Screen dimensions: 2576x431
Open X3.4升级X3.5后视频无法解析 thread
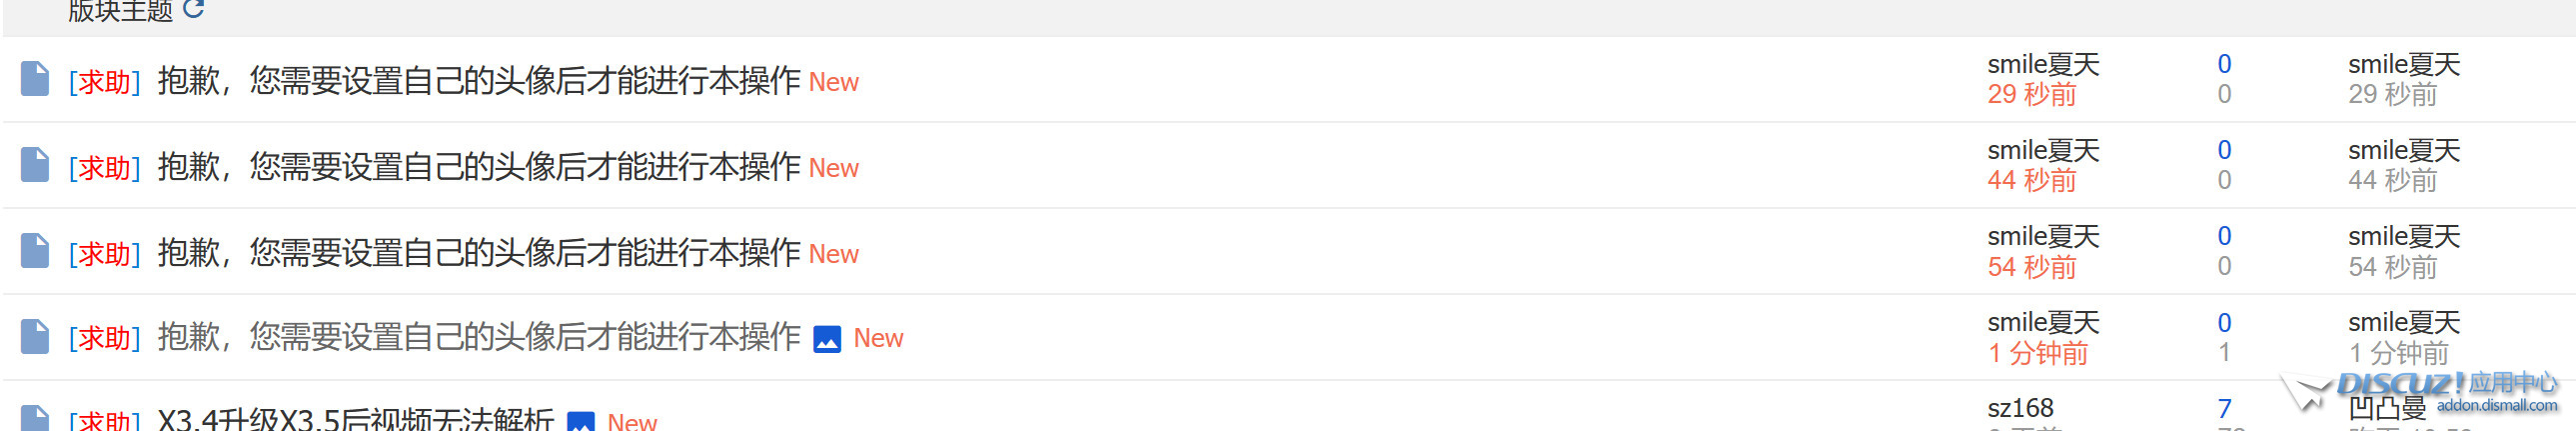click(x=356, y=420)
